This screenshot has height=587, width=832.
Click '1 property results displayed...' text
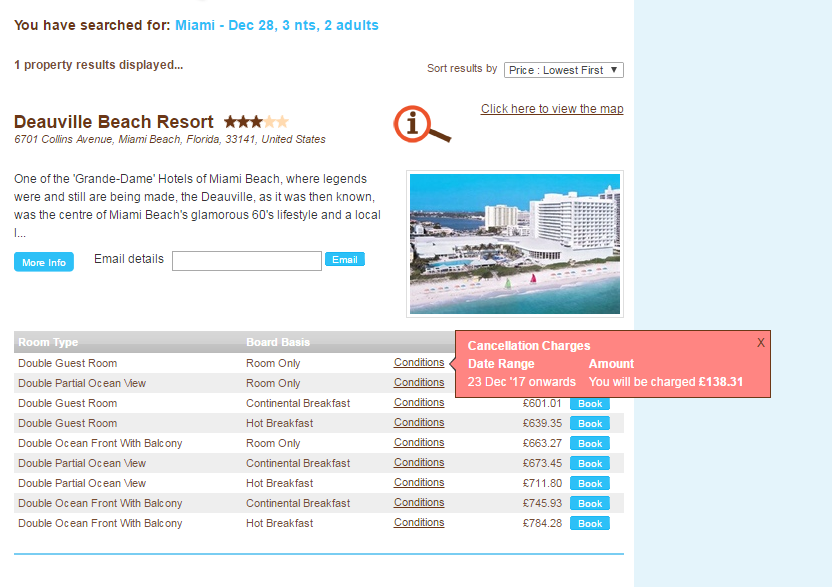[x=99, y=65]
